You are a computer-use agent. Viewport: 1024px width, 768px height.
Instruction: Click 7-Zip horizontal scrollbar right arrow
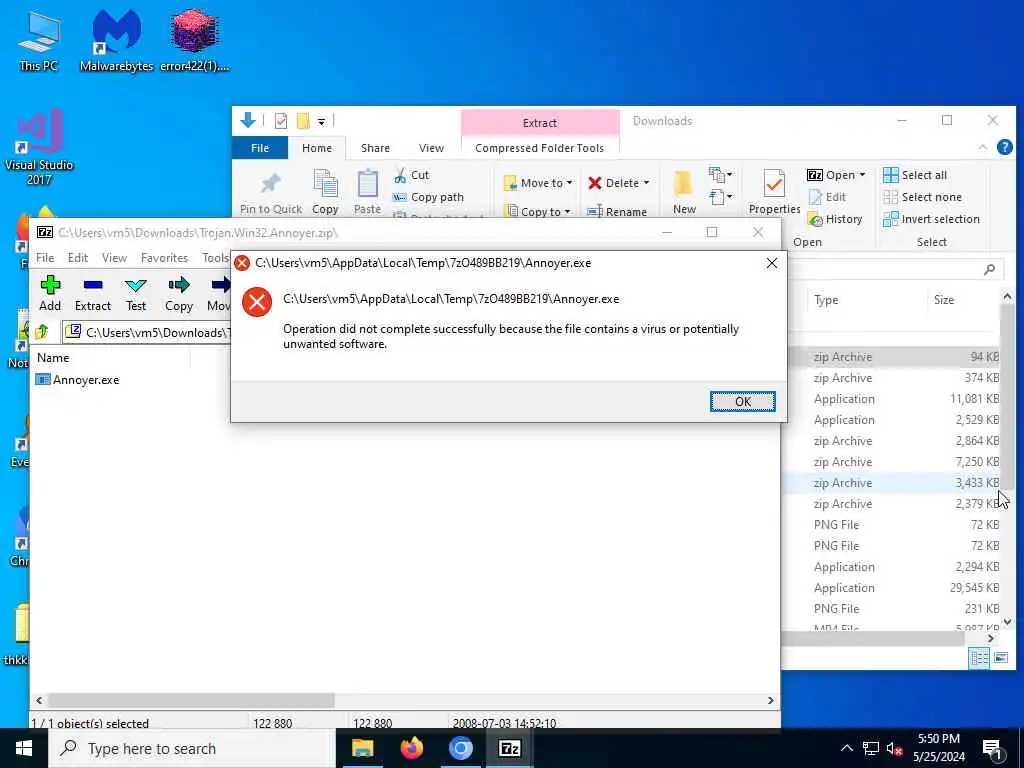pos(771,700)
